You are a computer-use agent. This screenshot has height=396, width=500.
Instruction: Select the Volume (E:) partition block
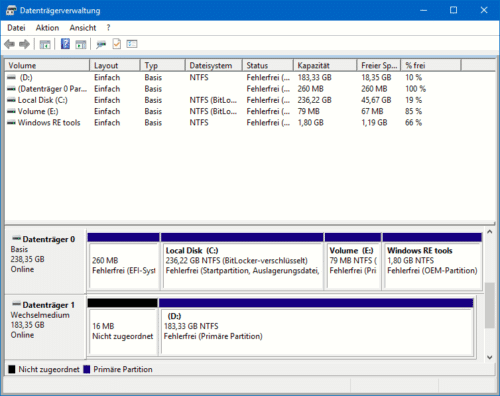(353, 261)
